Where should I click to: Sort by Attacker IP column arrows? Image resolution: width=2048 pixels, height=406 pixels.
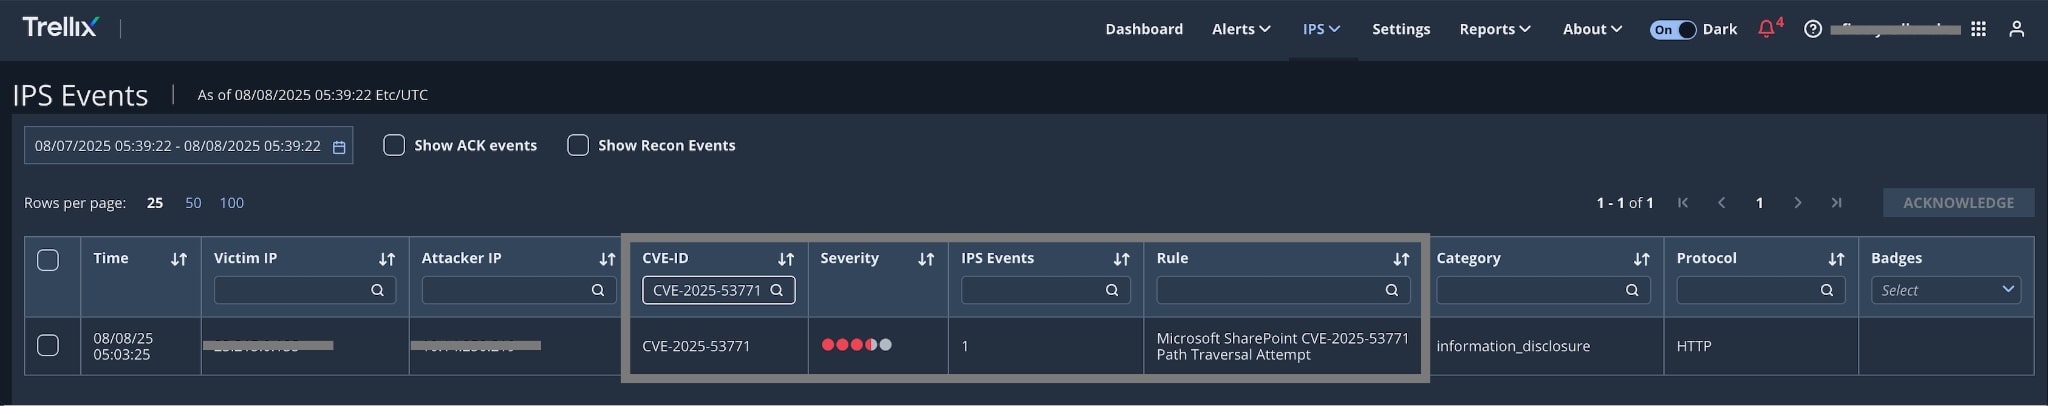click(607, 259)
